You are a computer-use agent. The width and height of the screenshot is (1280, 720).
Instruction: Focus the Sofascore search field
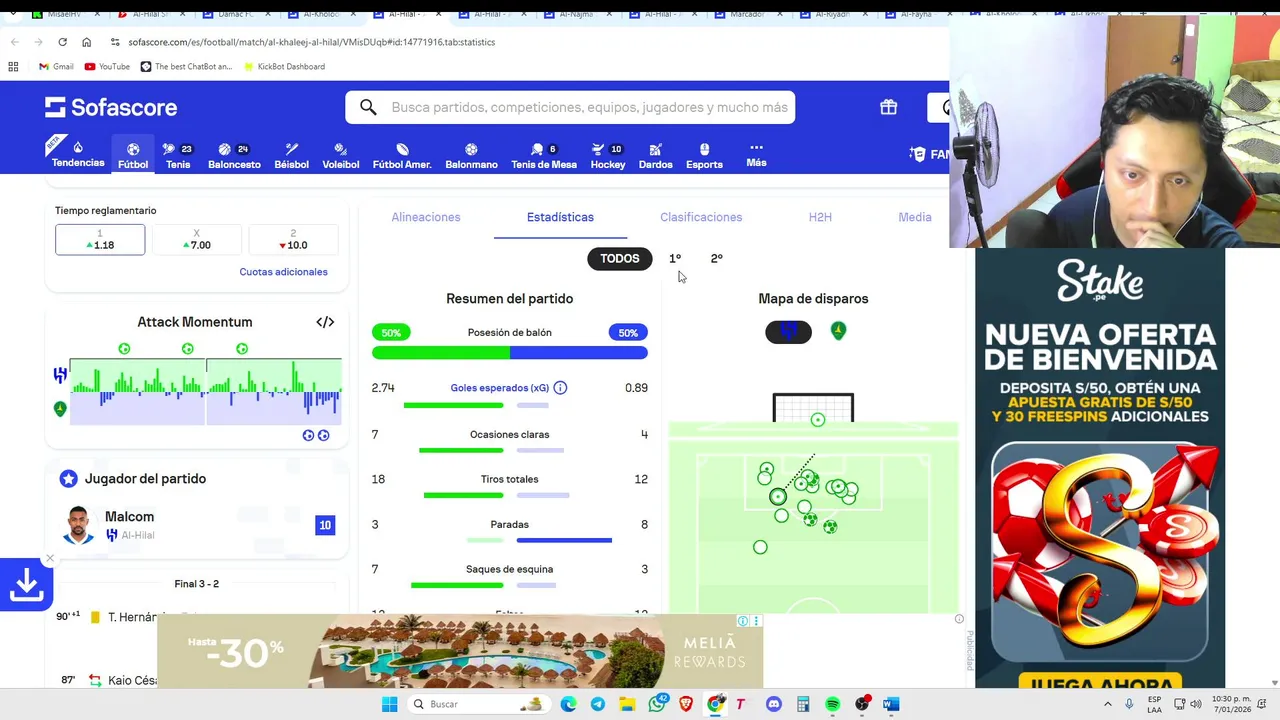point(570,107)
